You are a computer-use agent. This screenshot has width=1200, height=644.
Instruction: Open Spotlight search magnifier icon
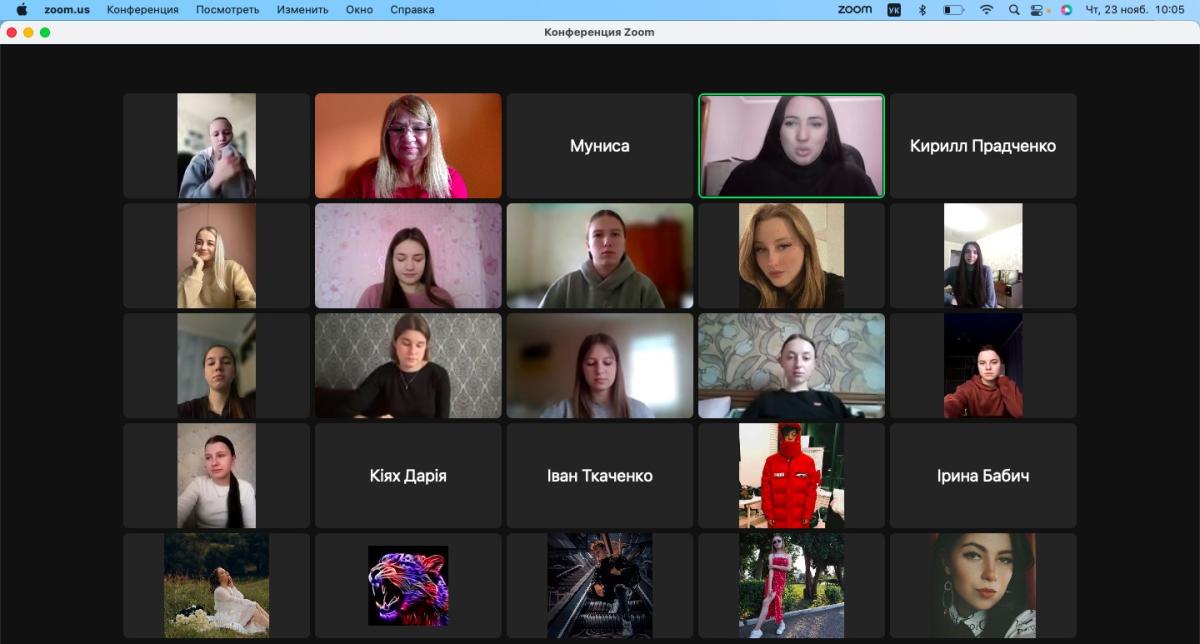(1014, 9)
